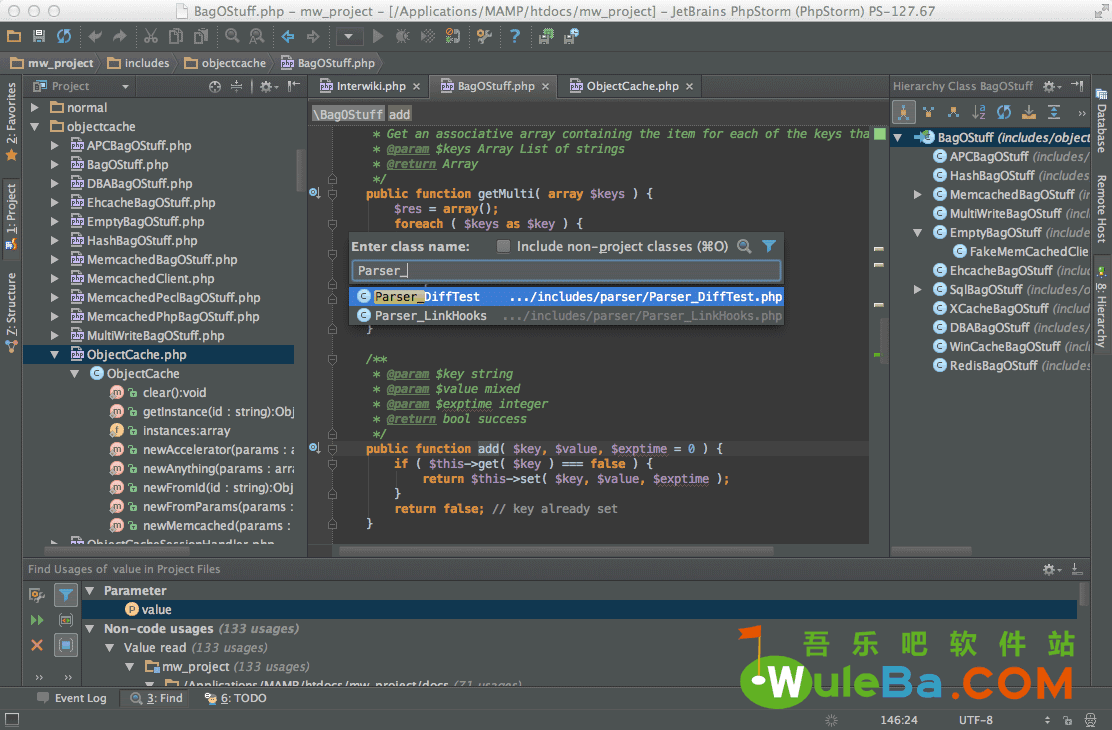Click the Paste toolbar icon
This screenshot has height=730, width=1112.
click(x=201, y=36)
